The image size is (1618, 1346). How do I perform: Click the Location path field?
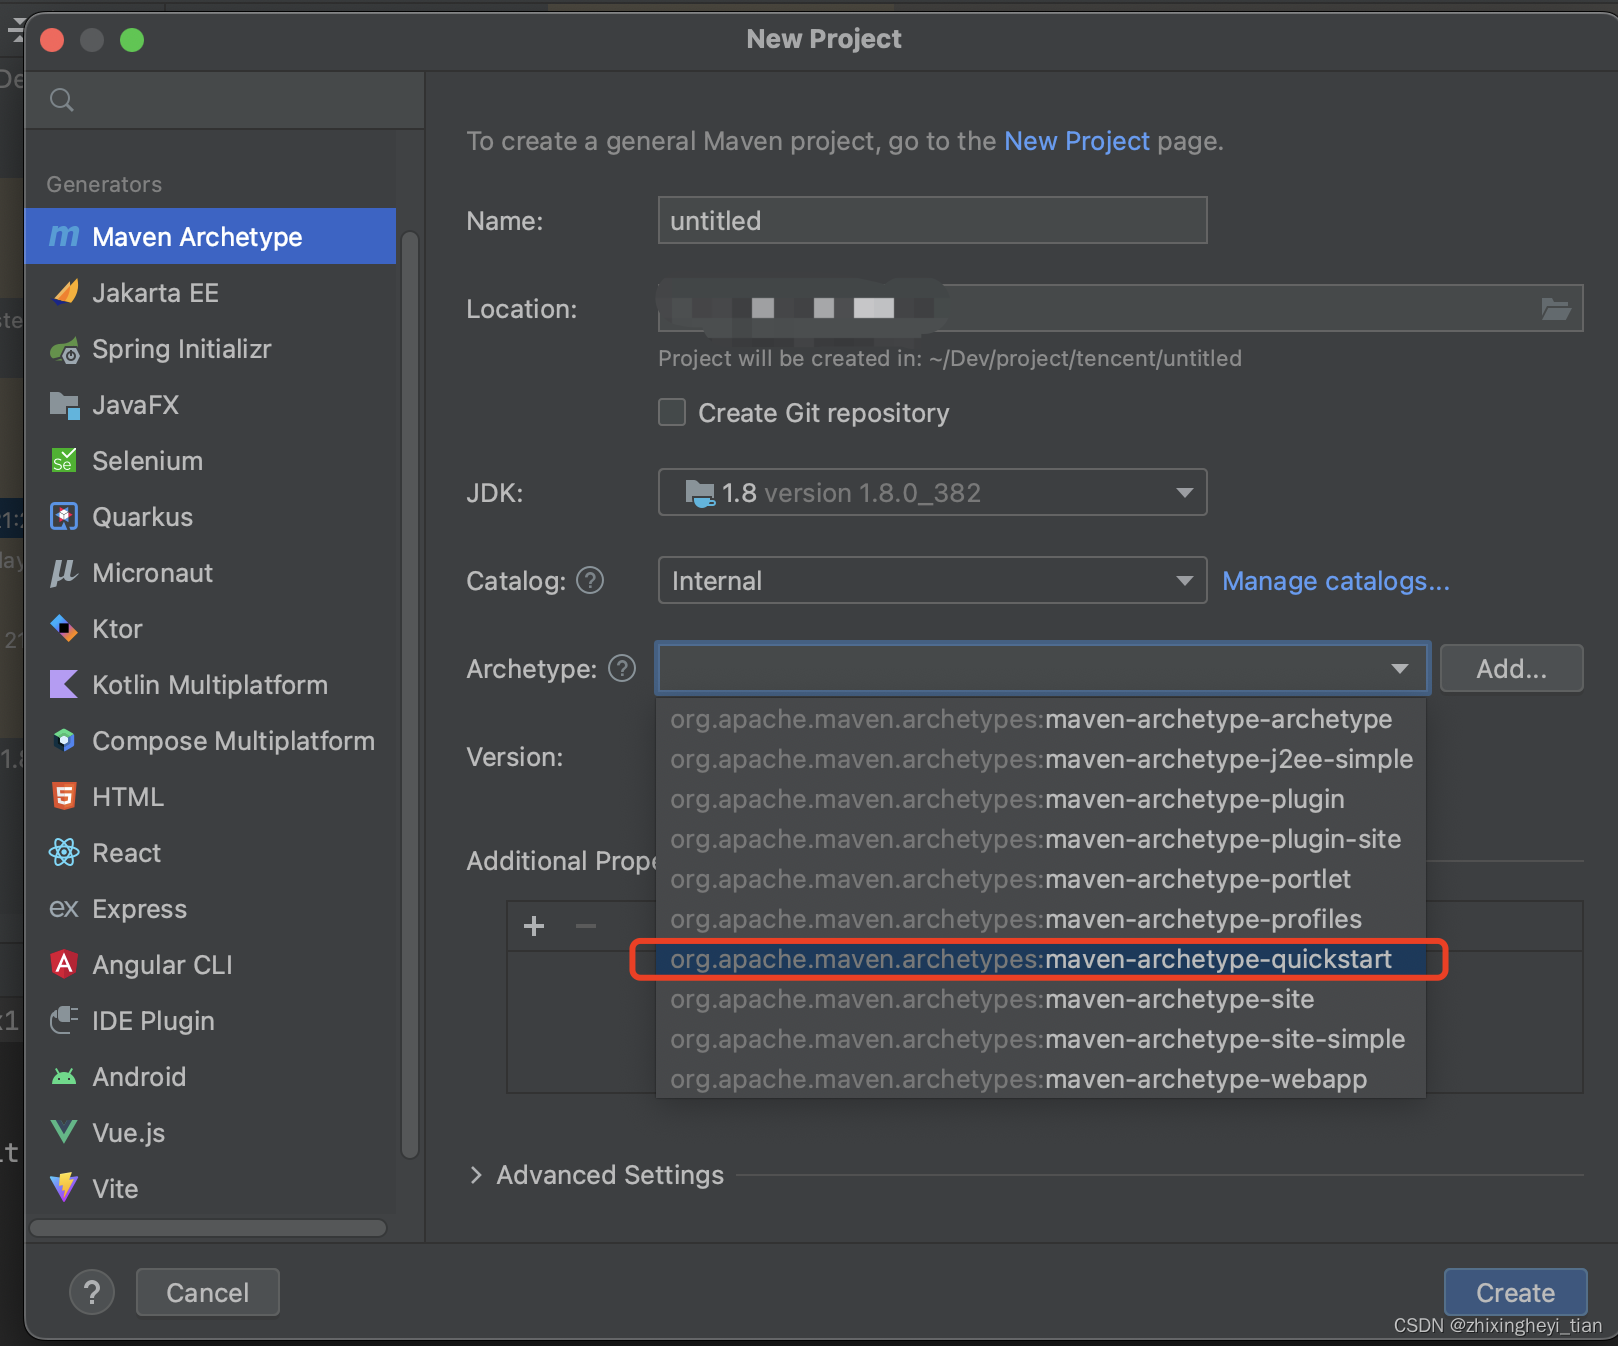[x=1120, y=308]
